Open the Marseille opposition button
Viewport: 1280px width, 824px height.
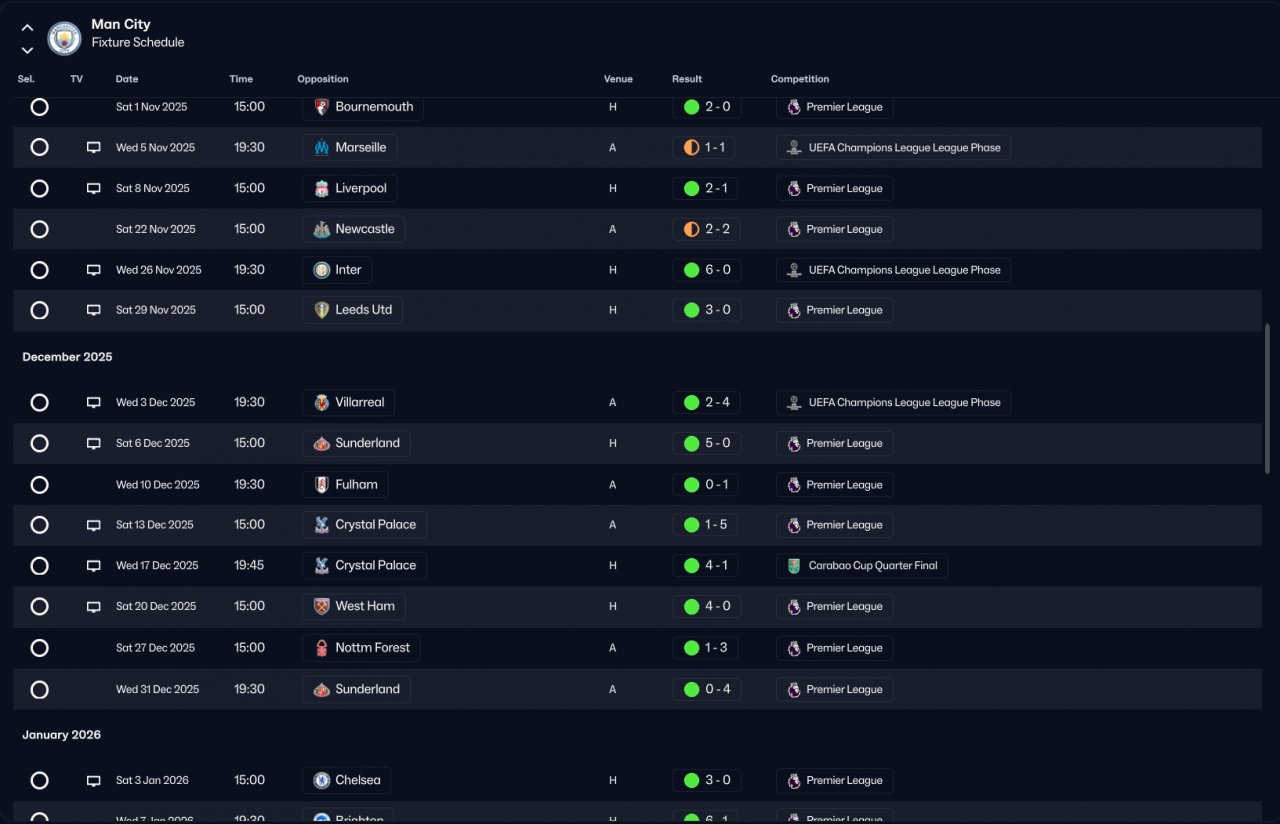(x=350, y=148)
